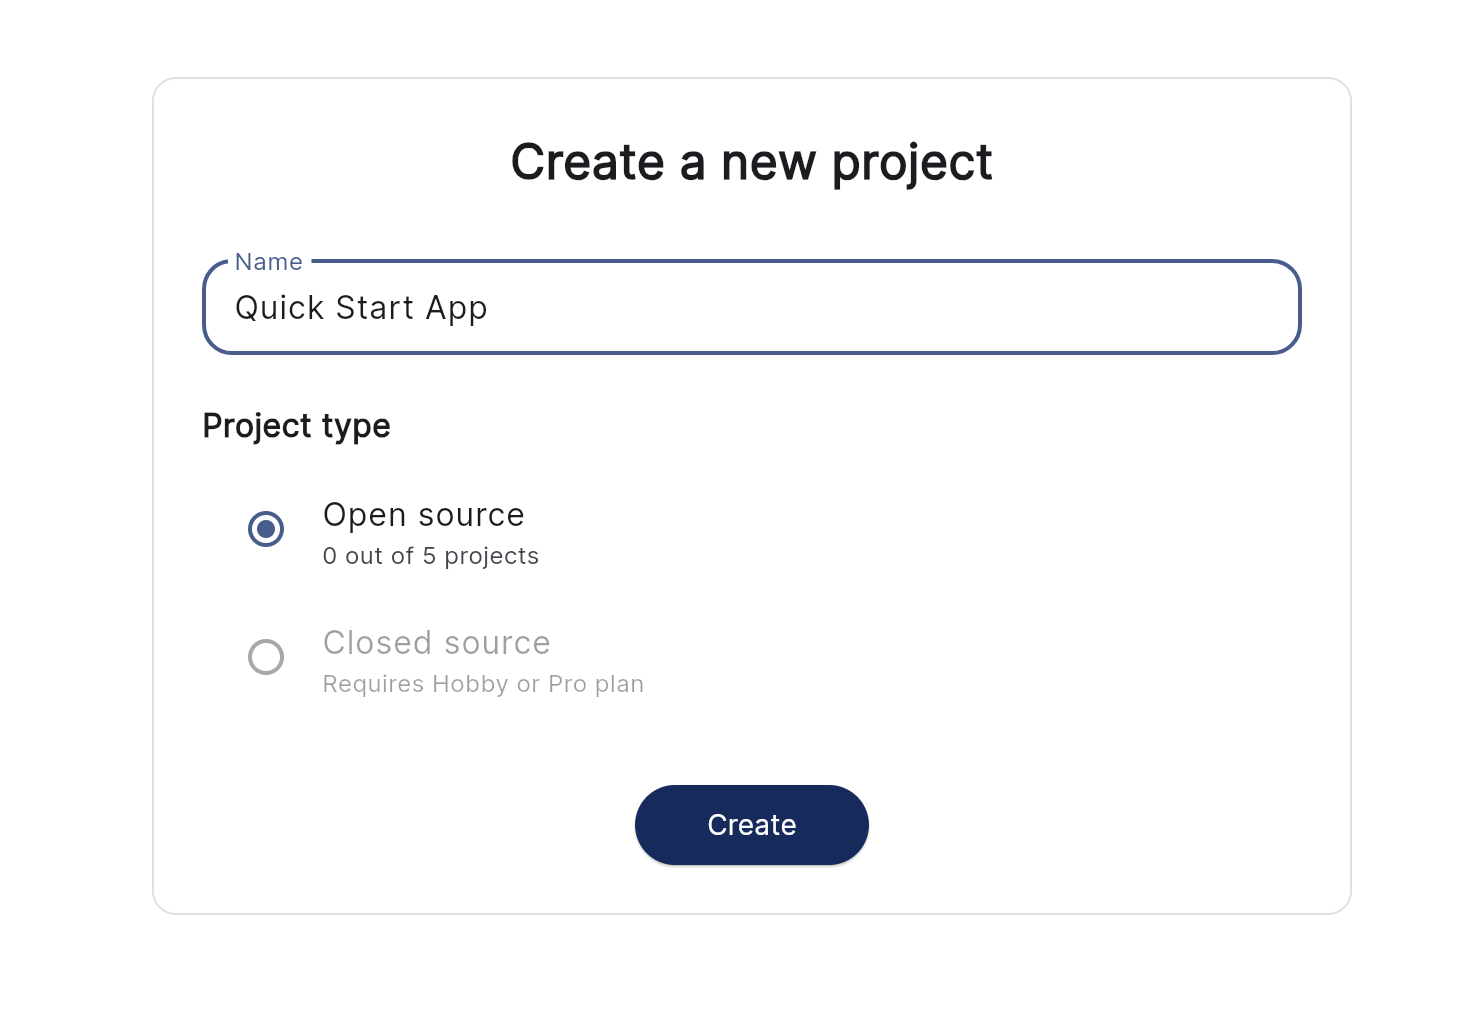The height and width of the screenshot is (1010, 1464).
Task: Click the 'Requires Hobby or Pro plan' text
Action: click(483, 684)
